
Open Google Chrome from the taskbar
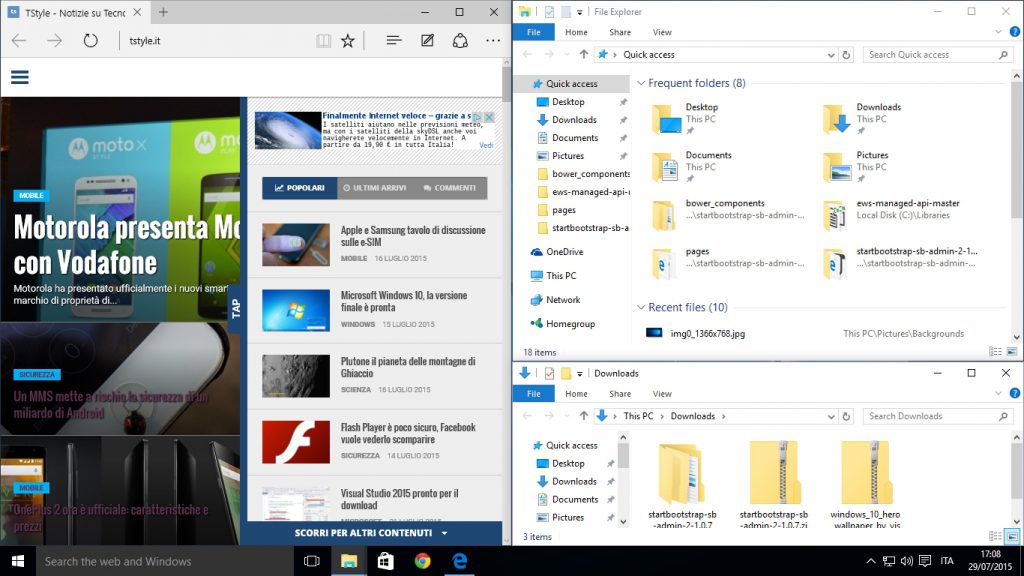pos(423,561)
